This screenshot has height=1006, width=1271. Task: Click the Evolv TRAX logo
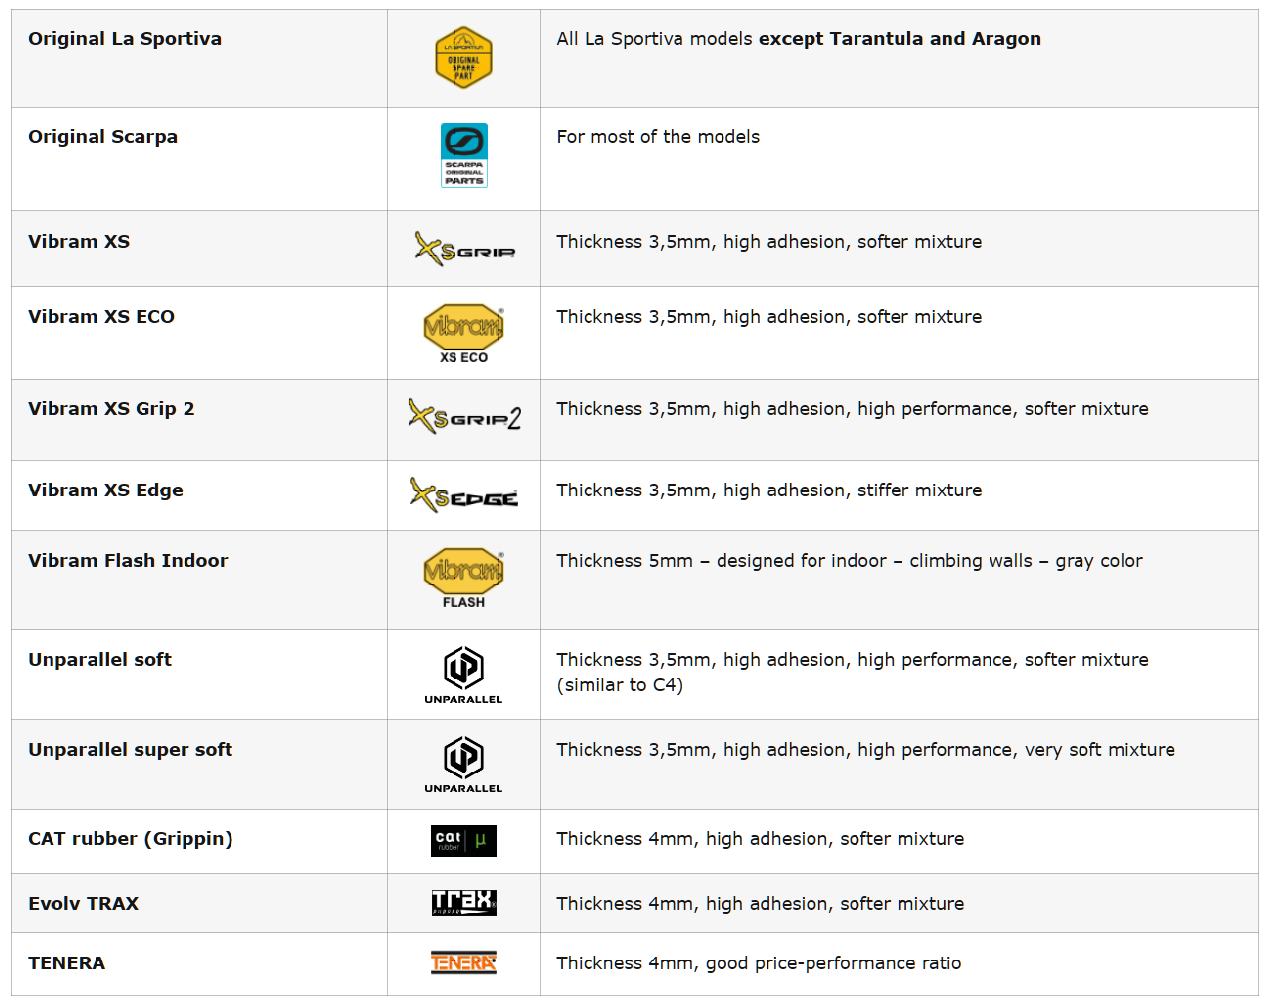pos(464,903)
